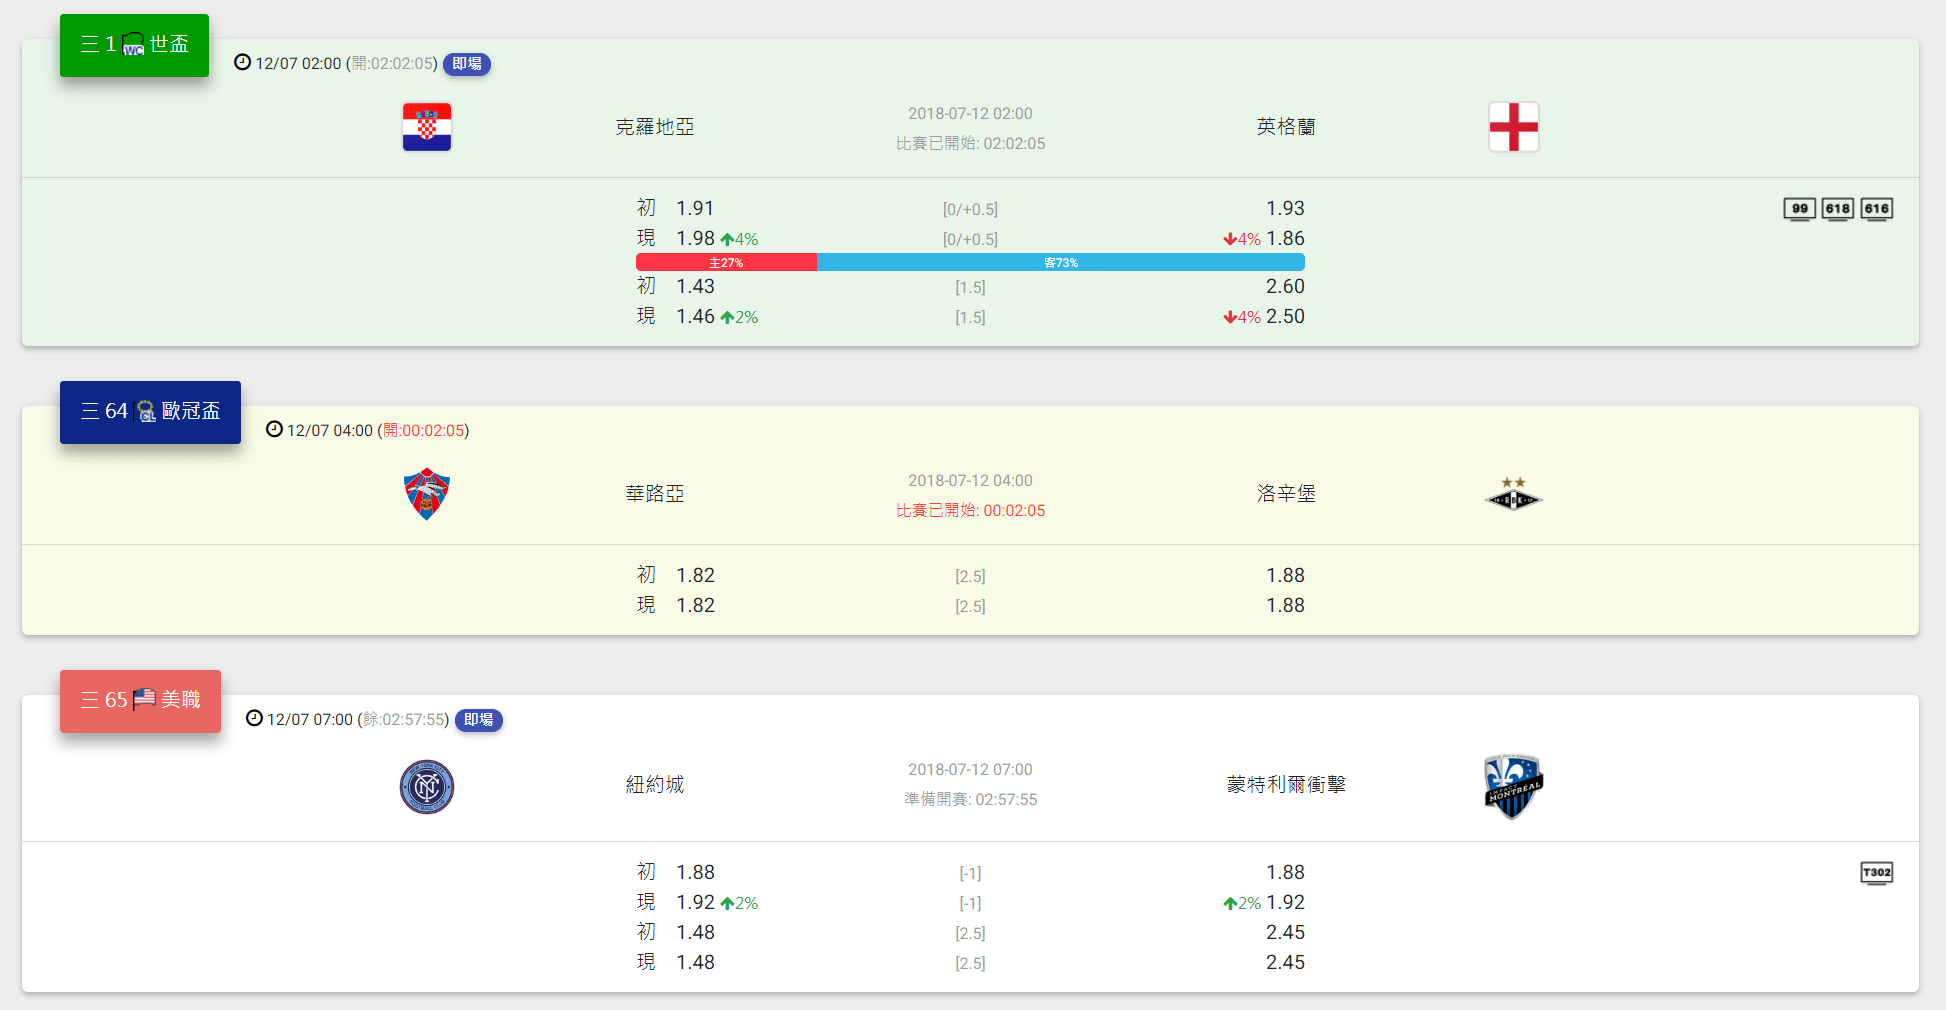The height and width of the screenshot is (1010, 1946).
Task: Select team name 英格蘭
Action: pyautogui.click(x=1286, y=127)
